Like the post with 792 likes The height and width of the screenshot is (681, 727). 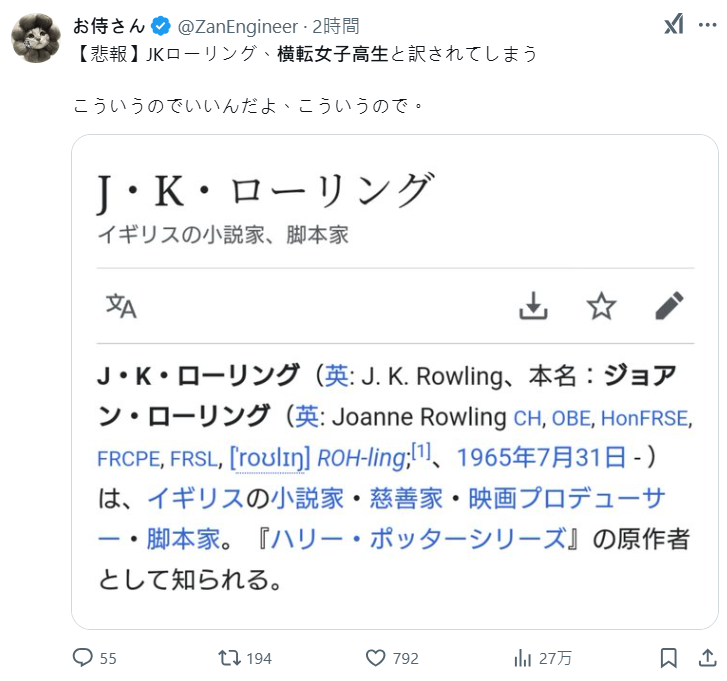377,658
